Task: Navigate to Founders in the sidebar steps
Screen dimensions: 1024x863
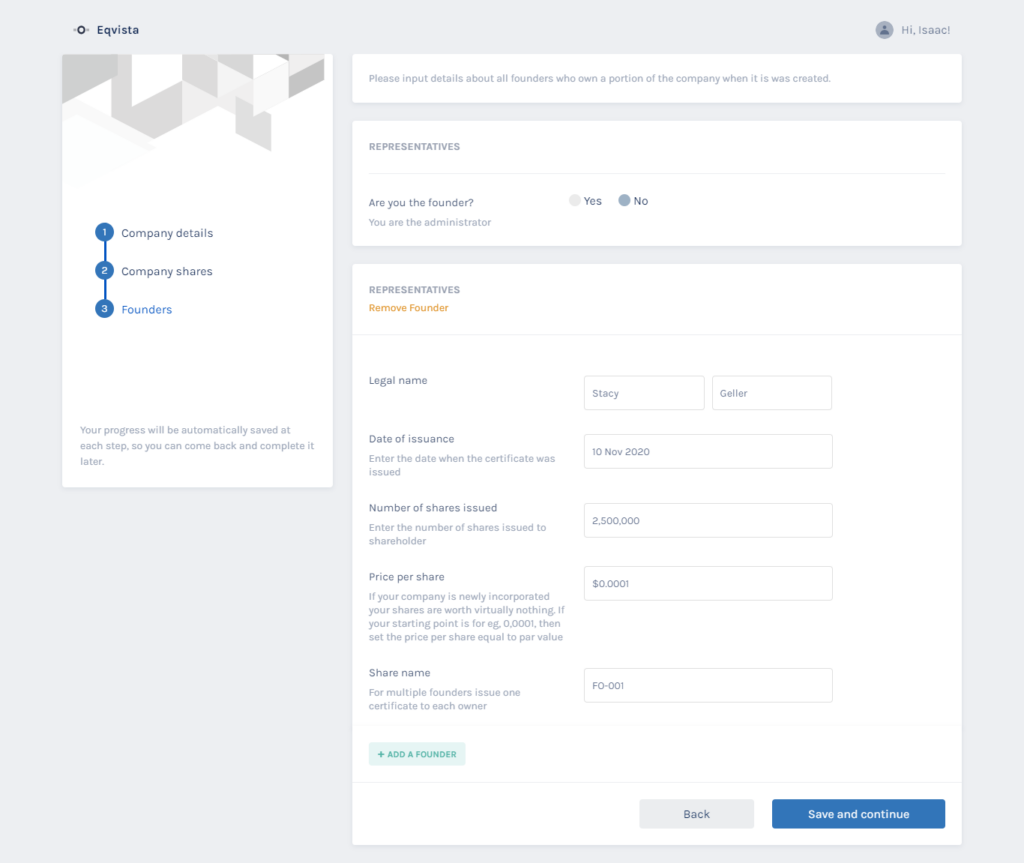Action: [146, 309]
